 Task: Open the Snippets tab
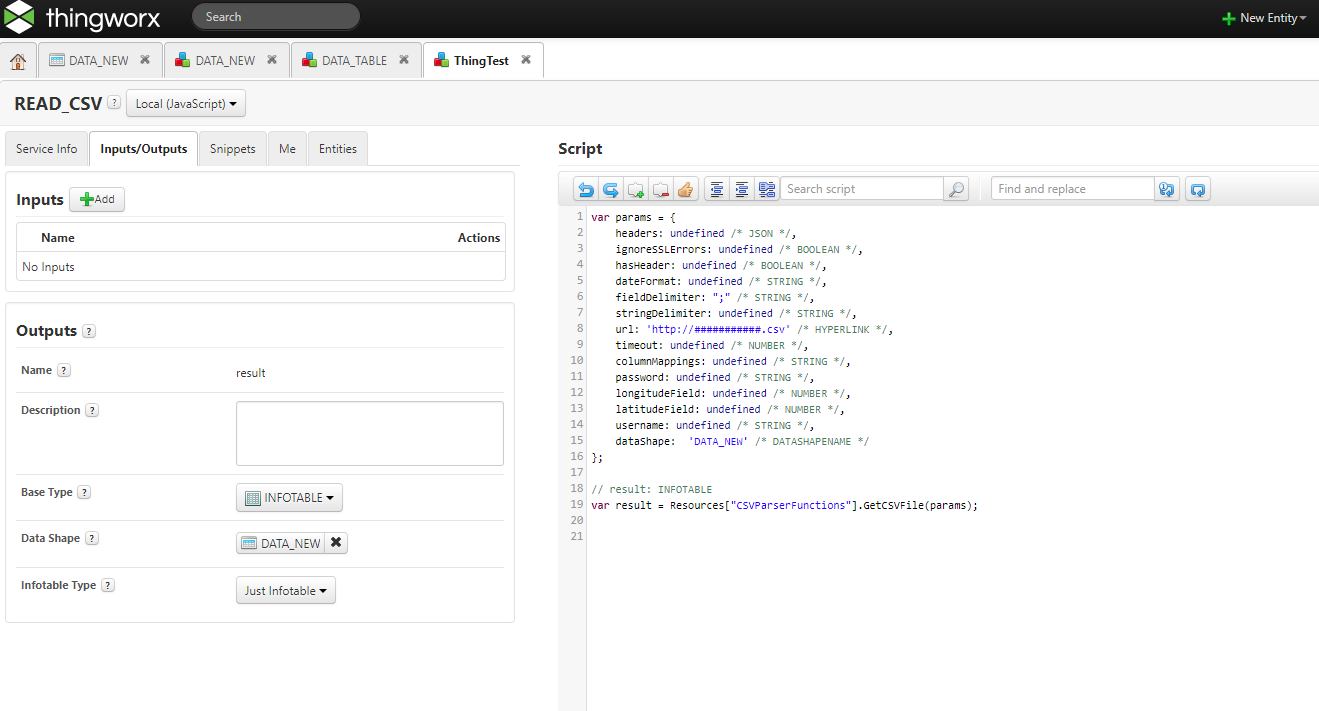pyautogui.click(x=233, y=149)
